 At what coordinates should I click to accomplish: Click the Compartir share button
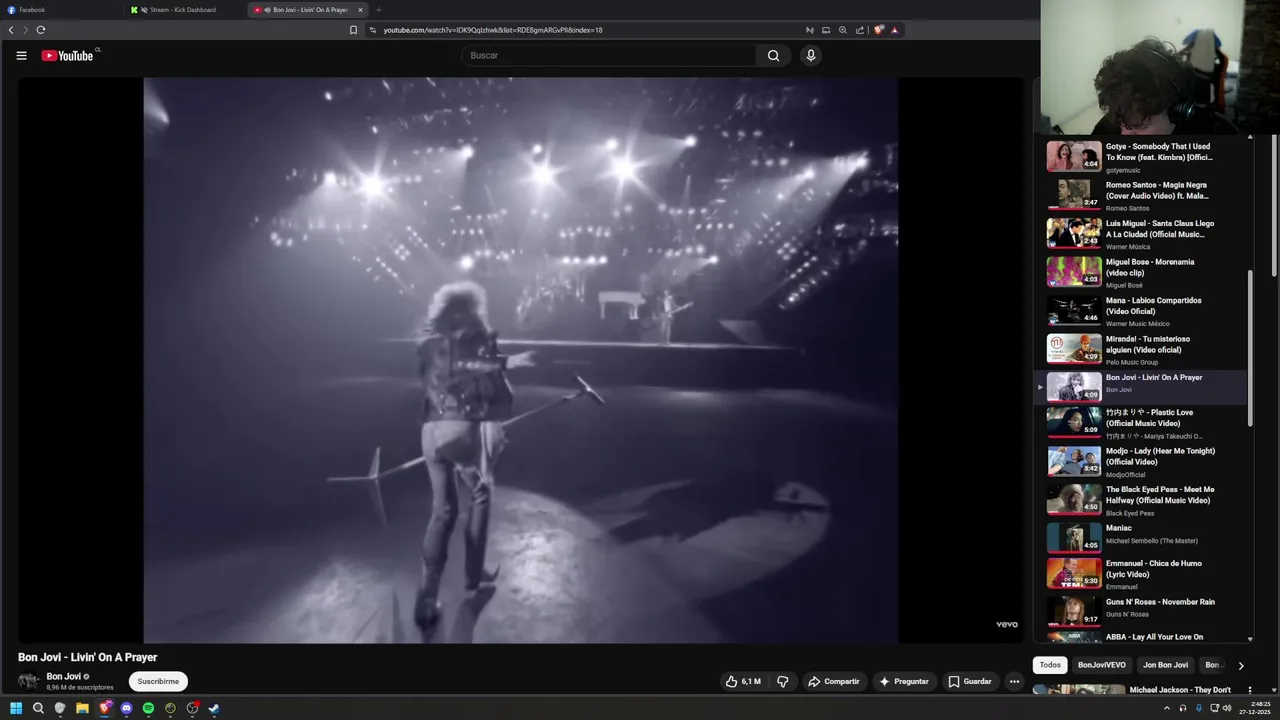coord(834,682)
